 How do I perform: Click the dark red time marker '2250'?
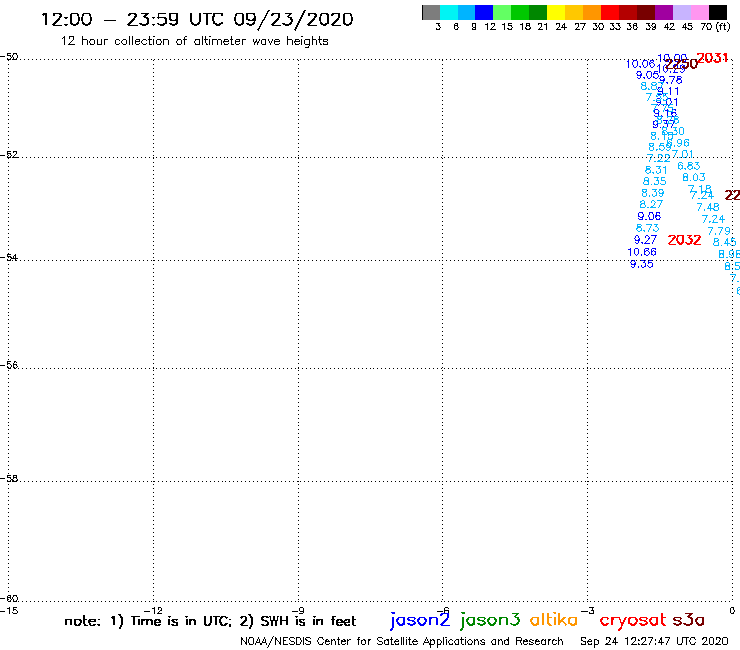click(x=681, y=64)
